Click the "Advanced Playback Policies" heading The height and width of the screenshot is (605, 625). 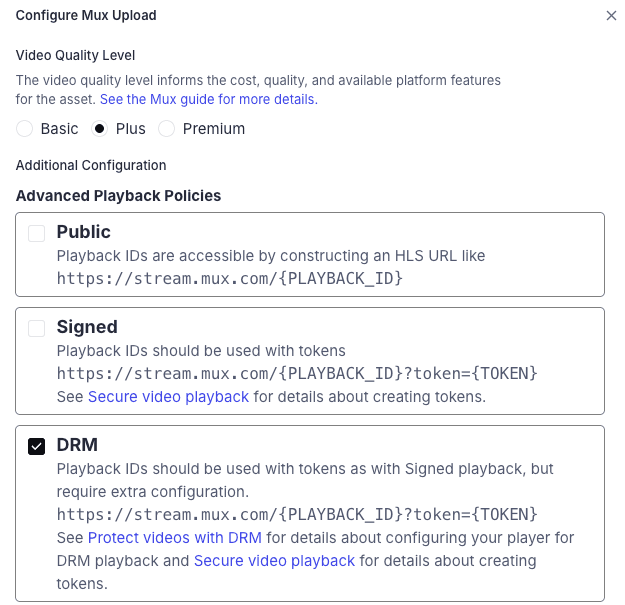coord(118,196)
